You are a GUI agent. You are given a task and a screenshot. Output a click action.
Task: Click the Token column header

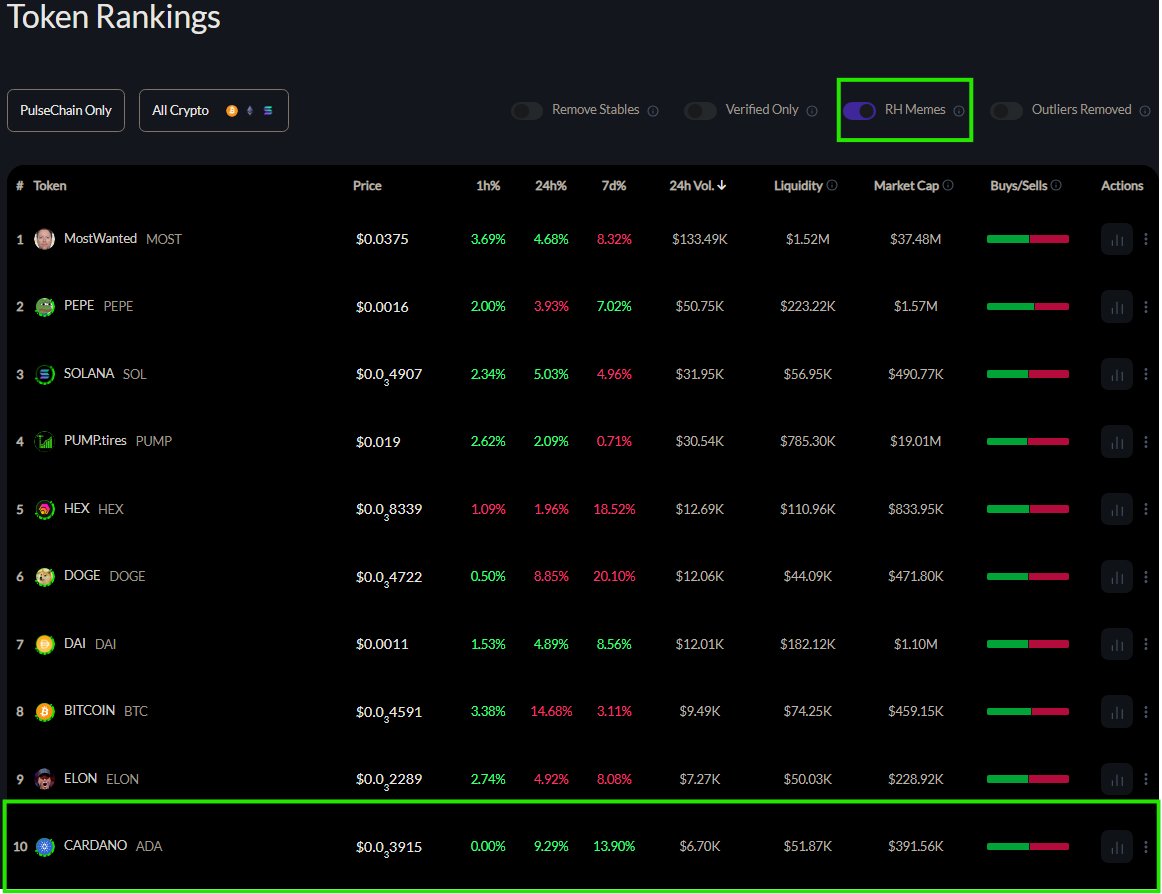[50, 185]
